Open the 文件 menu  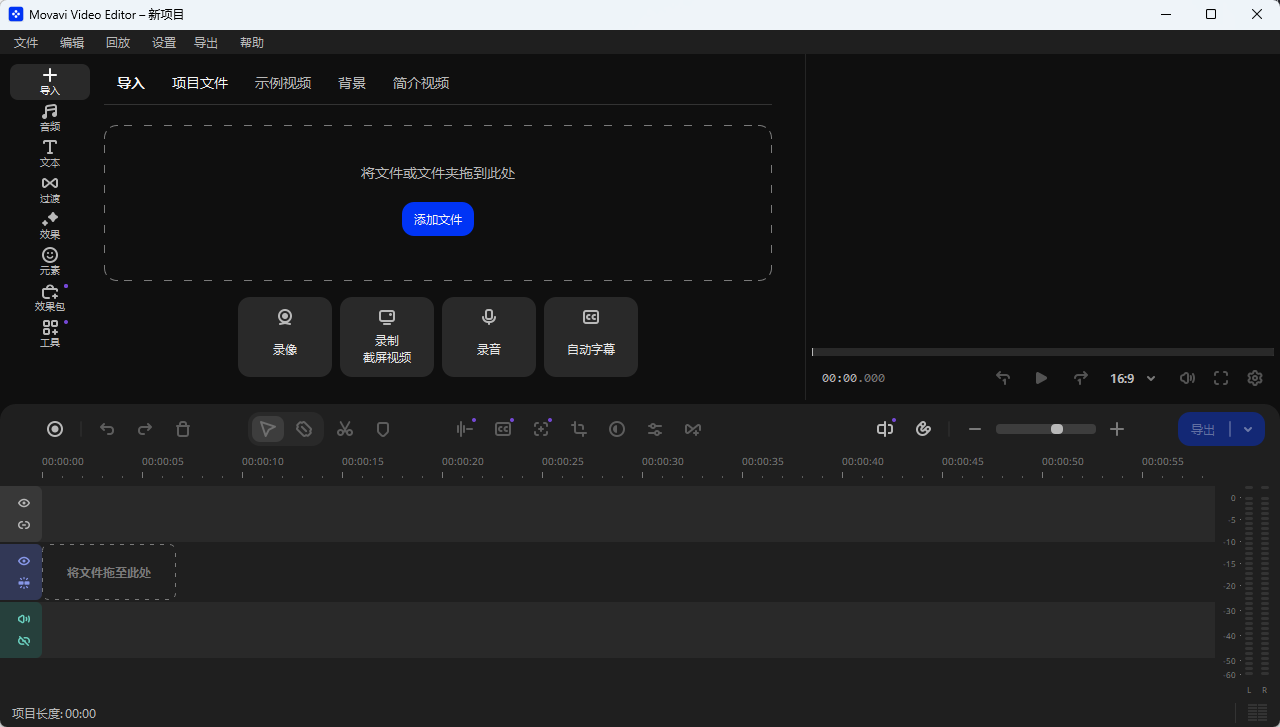26,42
